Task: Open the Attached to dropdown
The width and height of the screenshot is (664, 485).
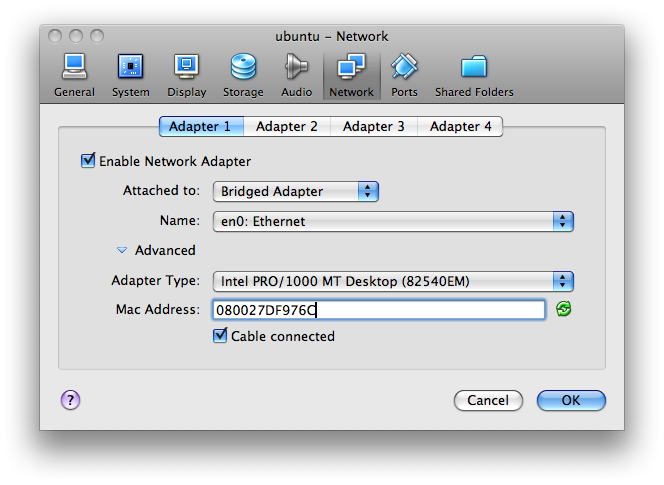Action: tap(296, 191)
